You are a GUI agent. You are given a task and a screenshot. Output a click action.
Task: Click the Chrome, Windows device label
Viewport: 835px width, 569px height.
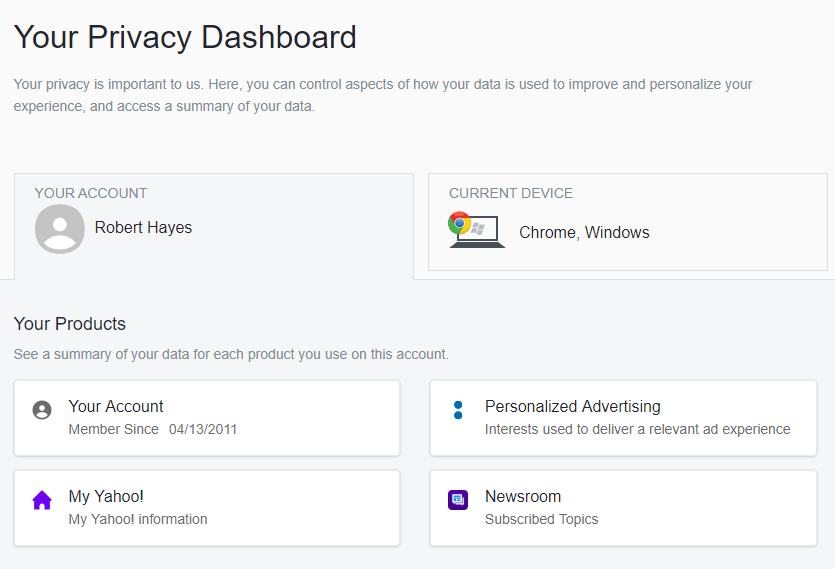tap(584, 232)
